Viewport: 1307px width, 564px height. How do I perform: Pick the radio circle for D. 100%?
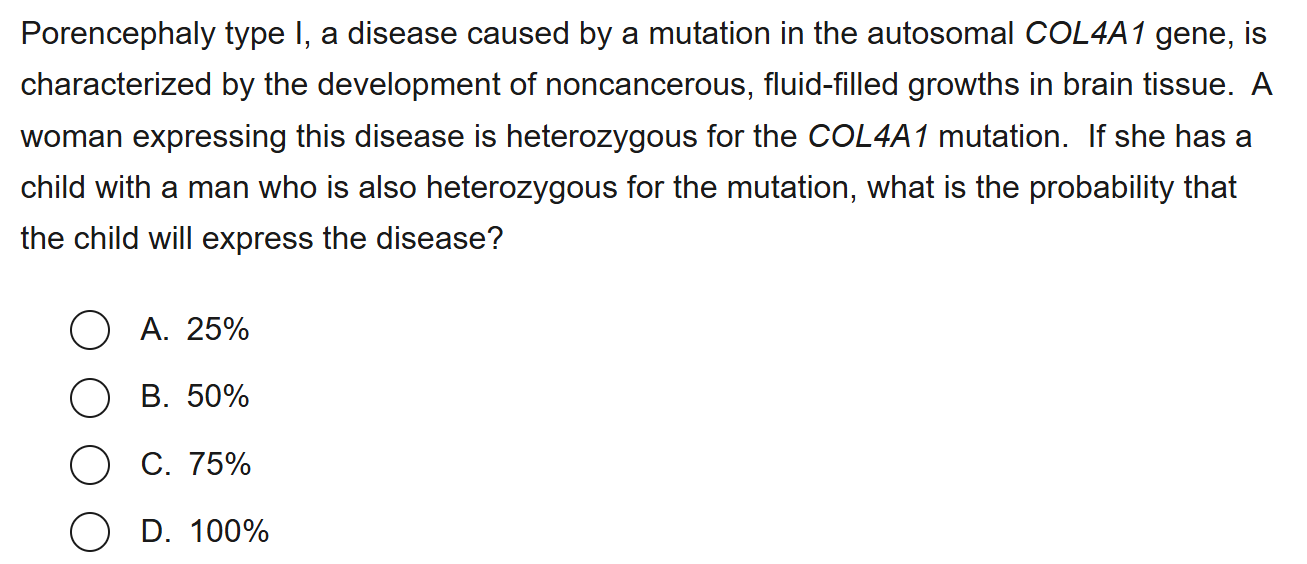pyautogui.click(x=89, y=532)
